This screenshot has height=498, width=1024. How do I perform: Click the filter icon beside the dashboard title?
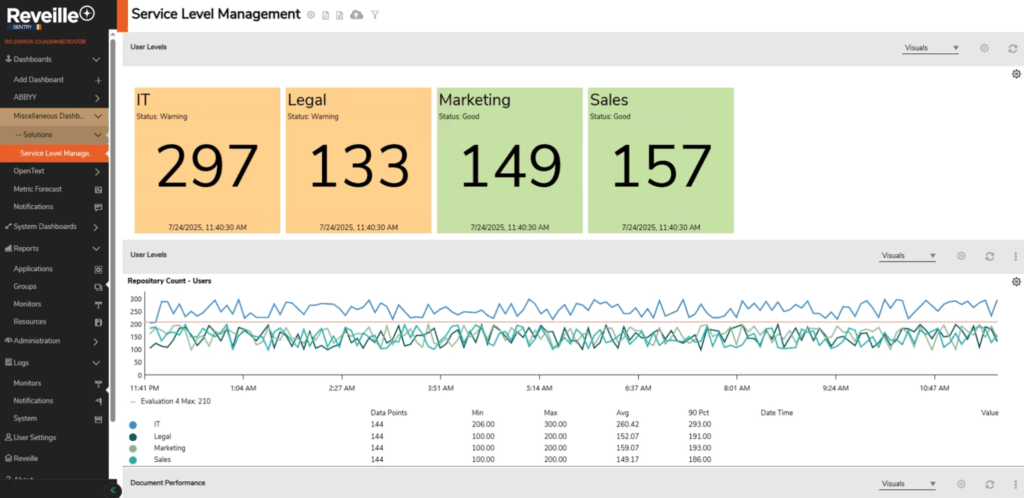tap(375, 15)
